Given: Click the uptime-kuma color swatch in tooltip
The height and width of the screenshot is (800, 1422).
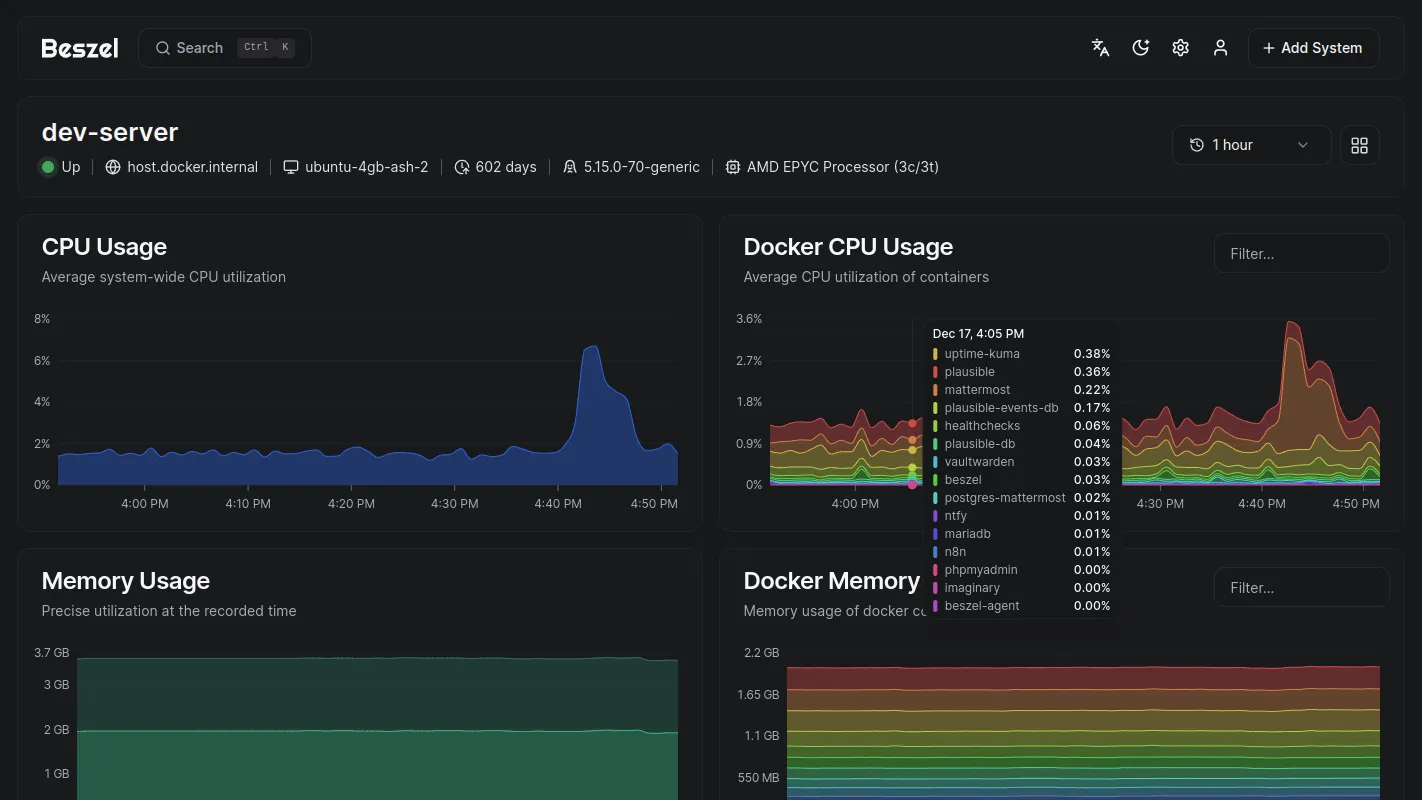Looking at the screenshot, I should coord(935,354).
